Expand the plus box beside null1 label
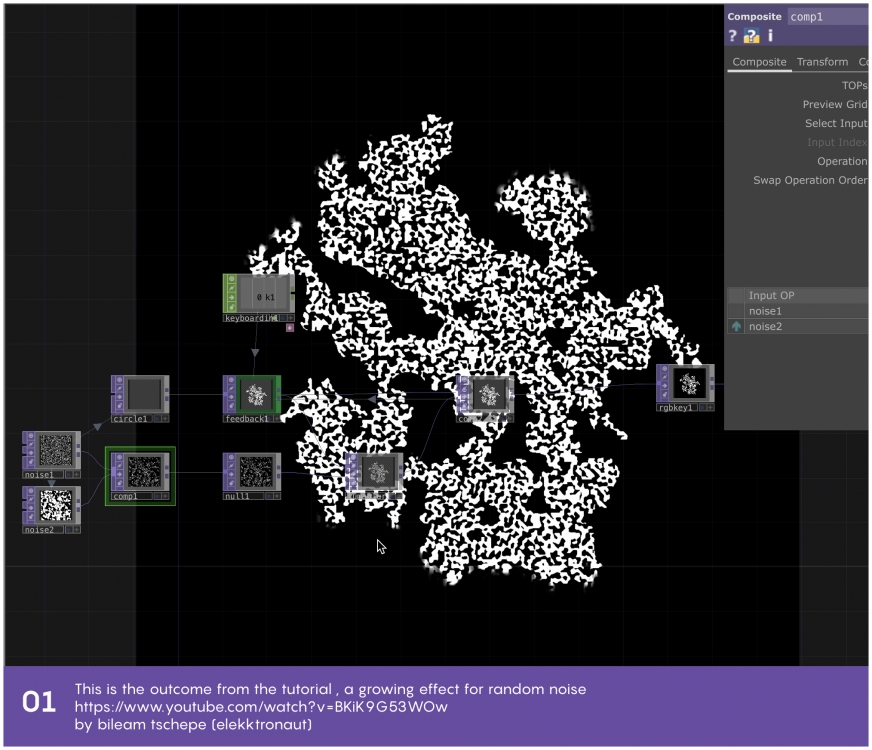 tap(276, 496)
